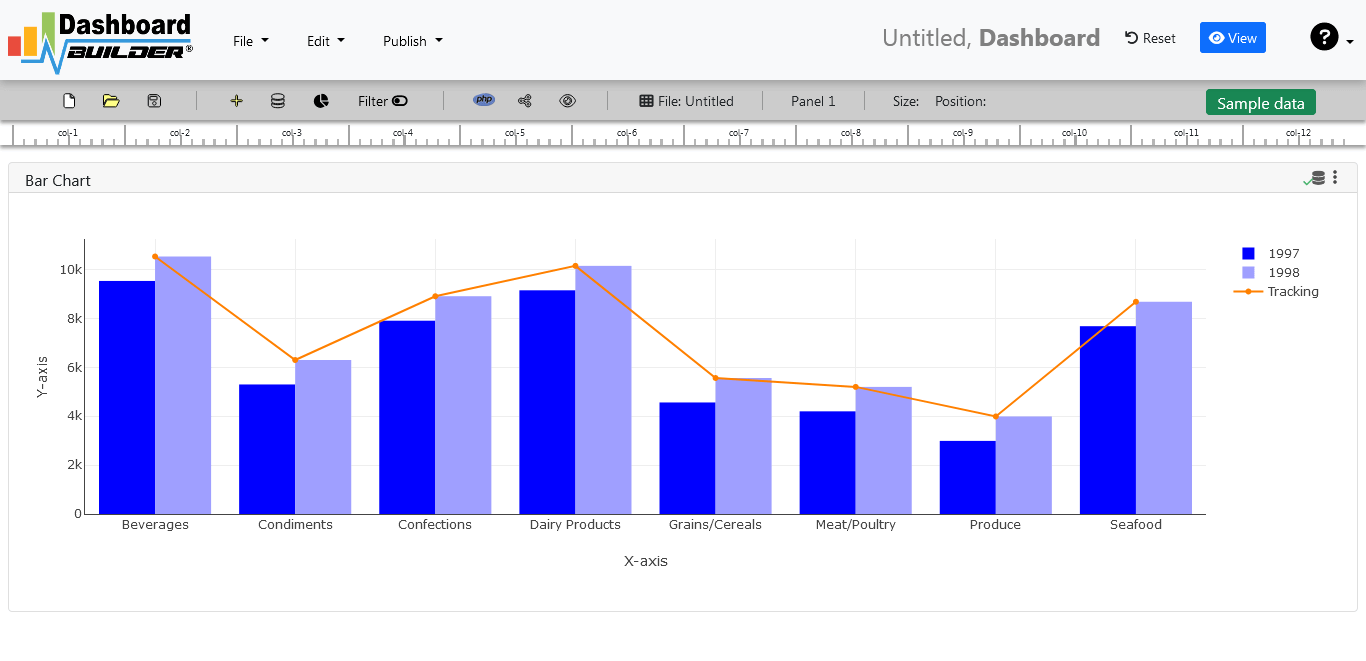This screenshot has width=1366, height=661.
Task: Add a new element with the plus icon
Action: point(236,100)
